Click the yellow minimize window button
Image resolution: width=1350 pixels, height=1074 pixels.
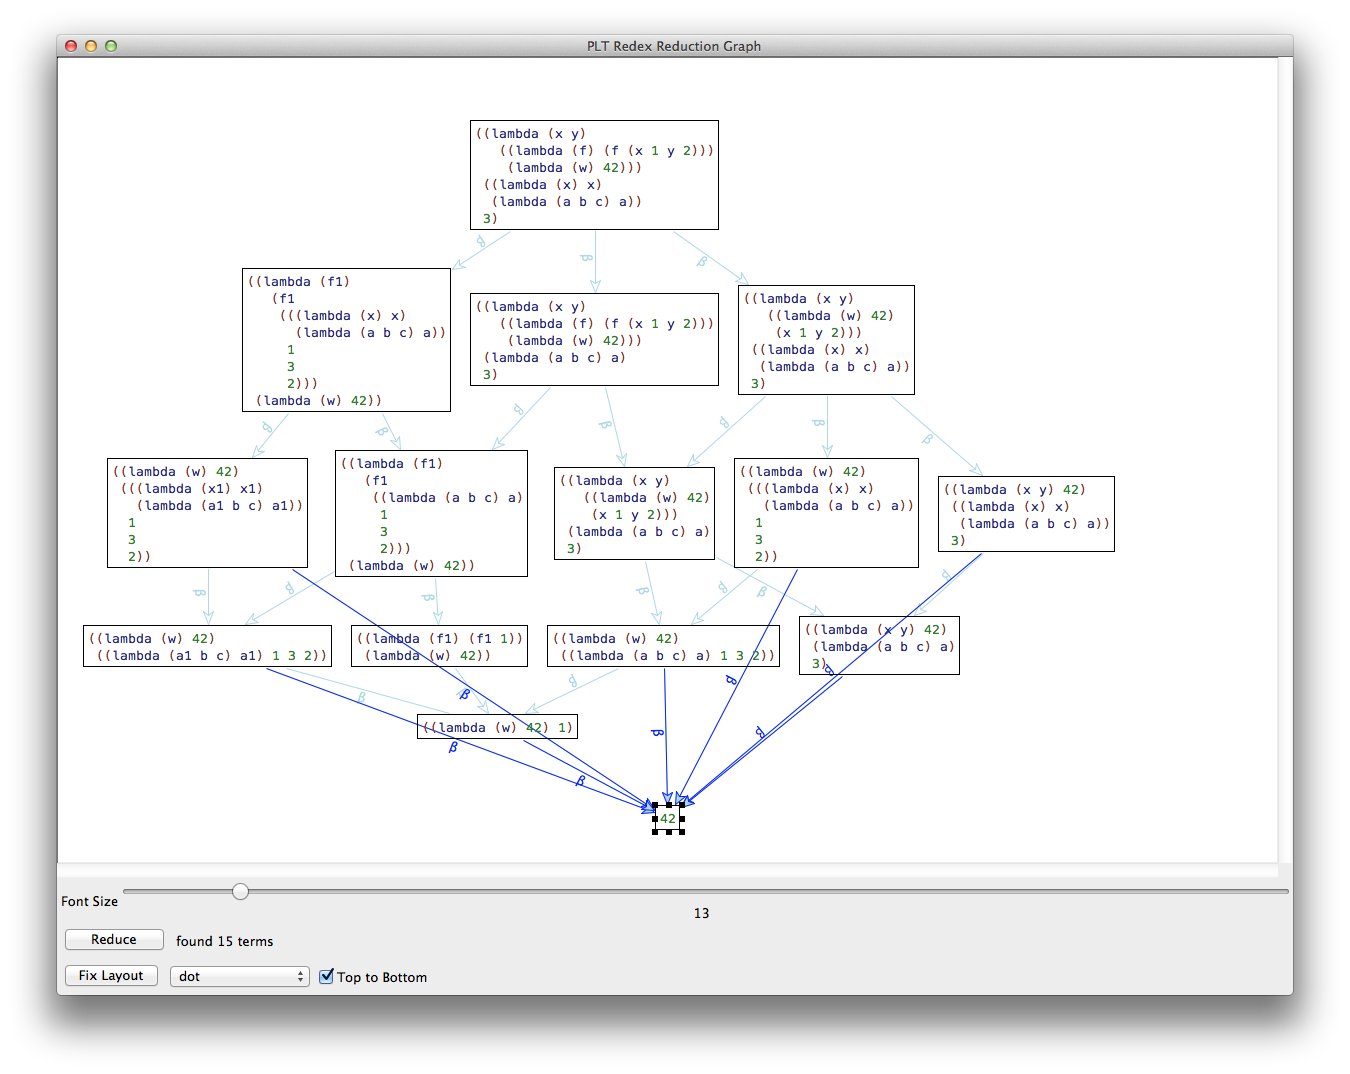pos(91,46)
